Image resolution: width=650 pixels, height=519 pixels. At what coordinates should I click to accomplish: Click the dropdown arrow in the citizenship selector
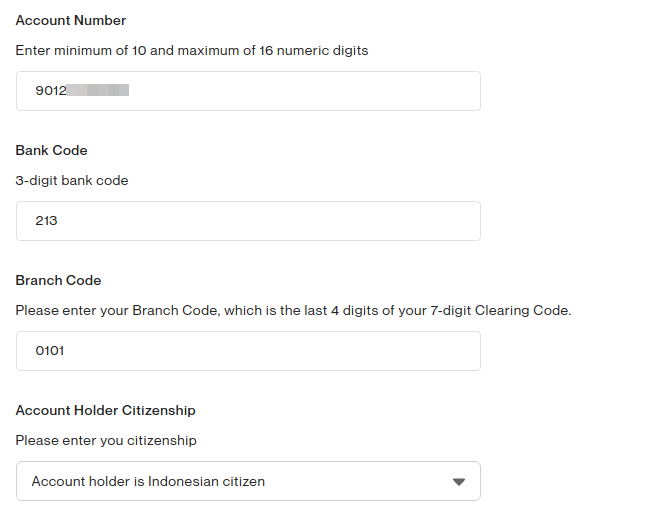click(x=459, y=481)
